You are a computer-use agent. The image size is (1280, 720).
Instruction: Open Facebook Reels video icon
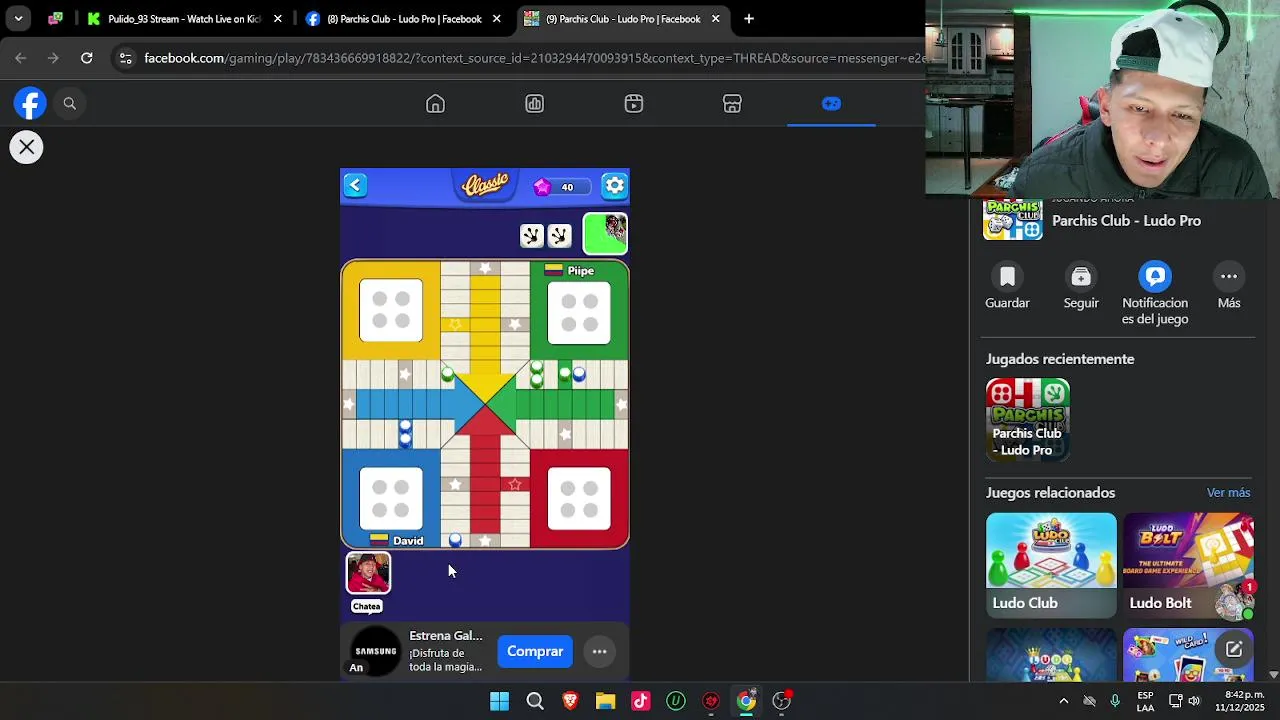633,104
